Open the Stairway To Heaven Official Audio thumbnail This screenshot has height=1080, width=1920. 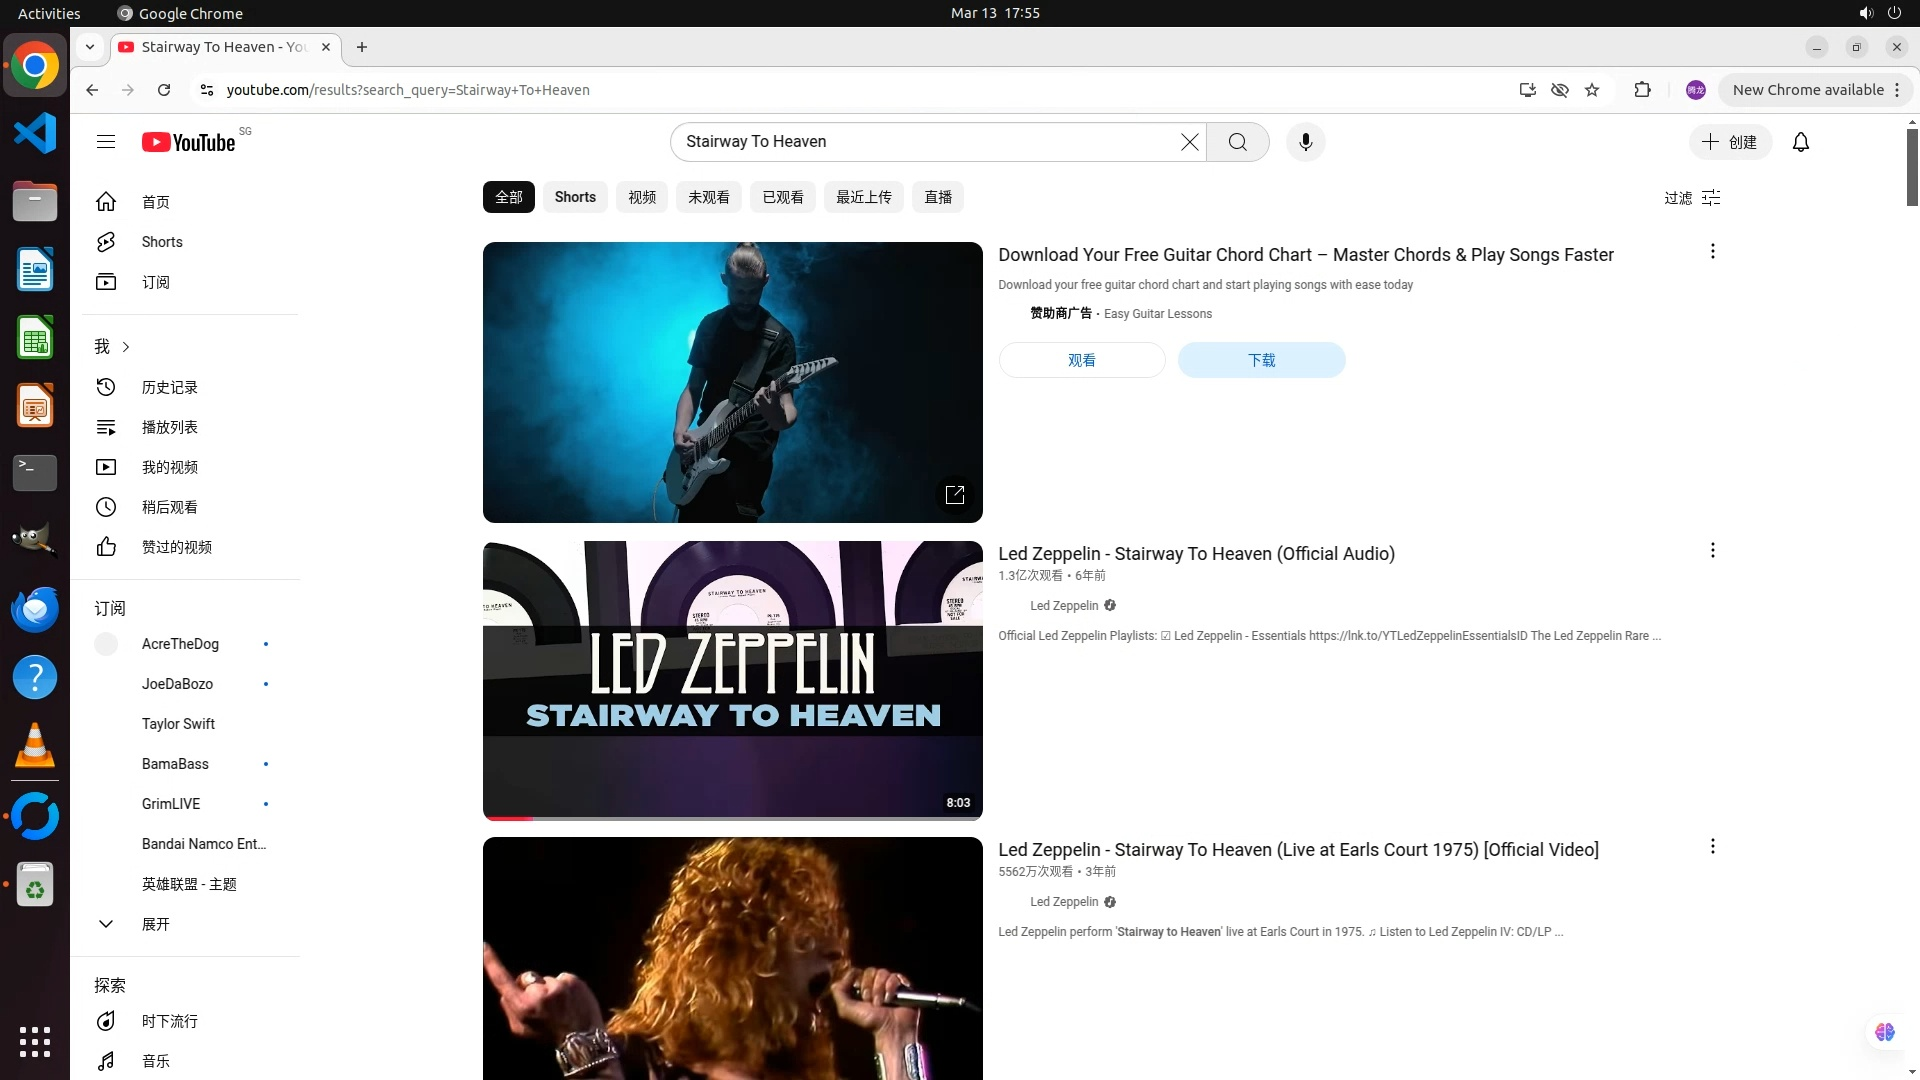click(x=732, y=680)
